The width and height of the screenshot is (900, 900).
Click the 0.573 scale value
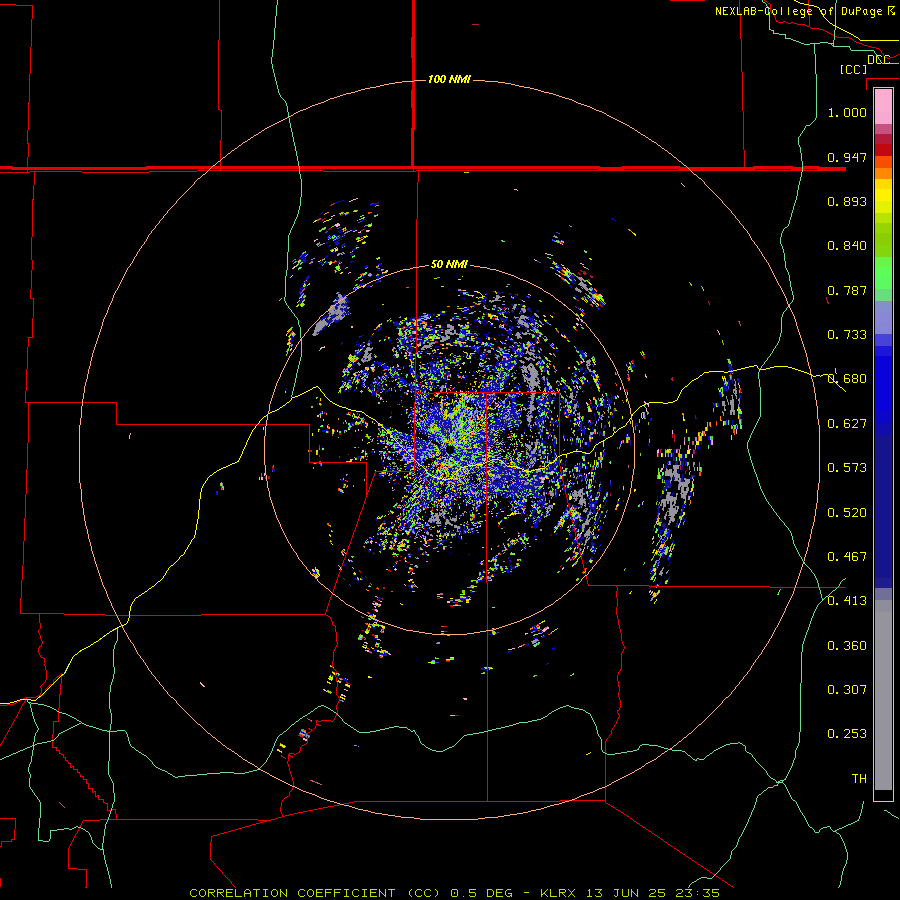click(x=847, y=468)
